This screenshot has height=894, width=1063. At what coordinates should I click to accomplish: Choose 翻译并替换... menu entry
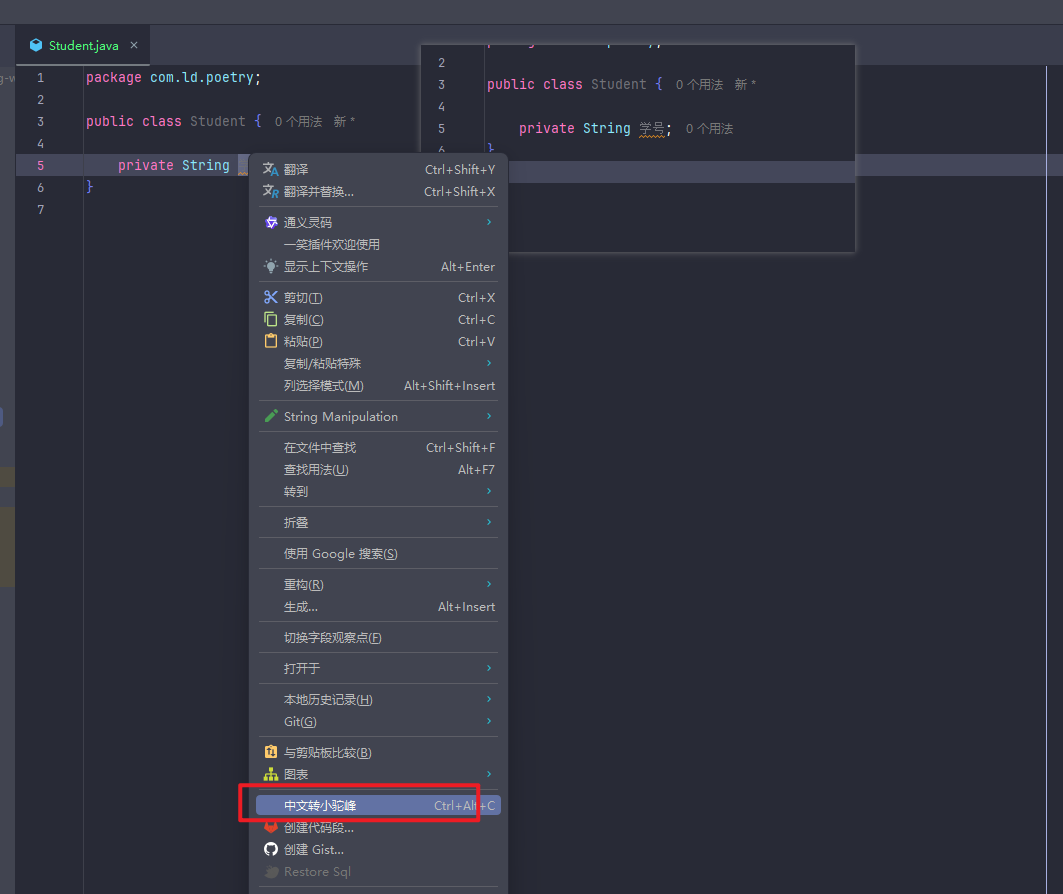coord(378,192)
